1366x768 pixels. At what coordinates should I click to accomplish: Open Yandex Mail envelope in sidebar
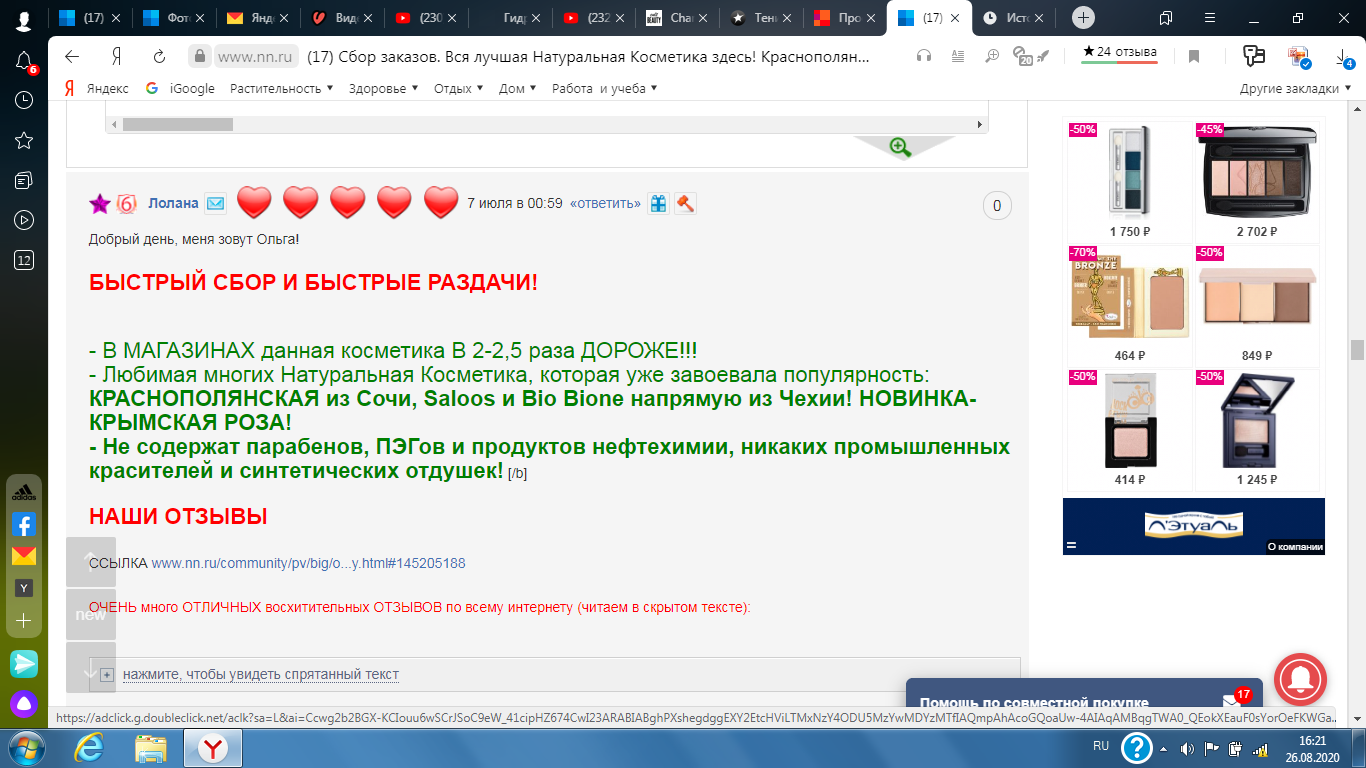tap(24, 556)
